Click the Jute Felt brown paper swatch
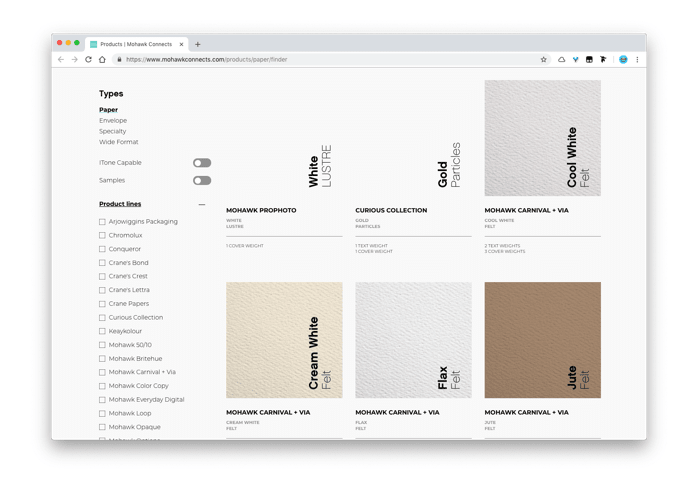696x488 pixels. (x=542, y=340)
